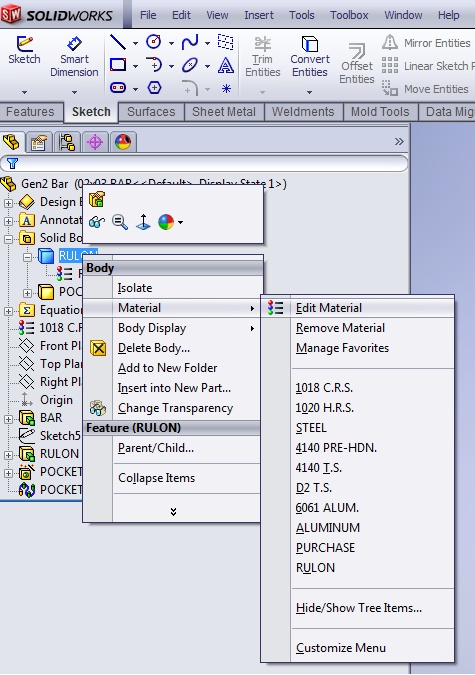Open the DimXpertManager tab
This screenshot has width=475, height=675.
tap(95, 142)
